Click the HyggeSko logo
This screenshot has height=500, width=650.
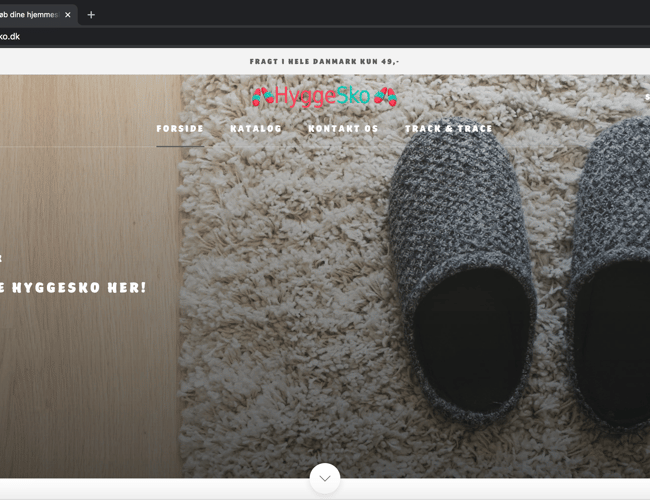[324, 96]
